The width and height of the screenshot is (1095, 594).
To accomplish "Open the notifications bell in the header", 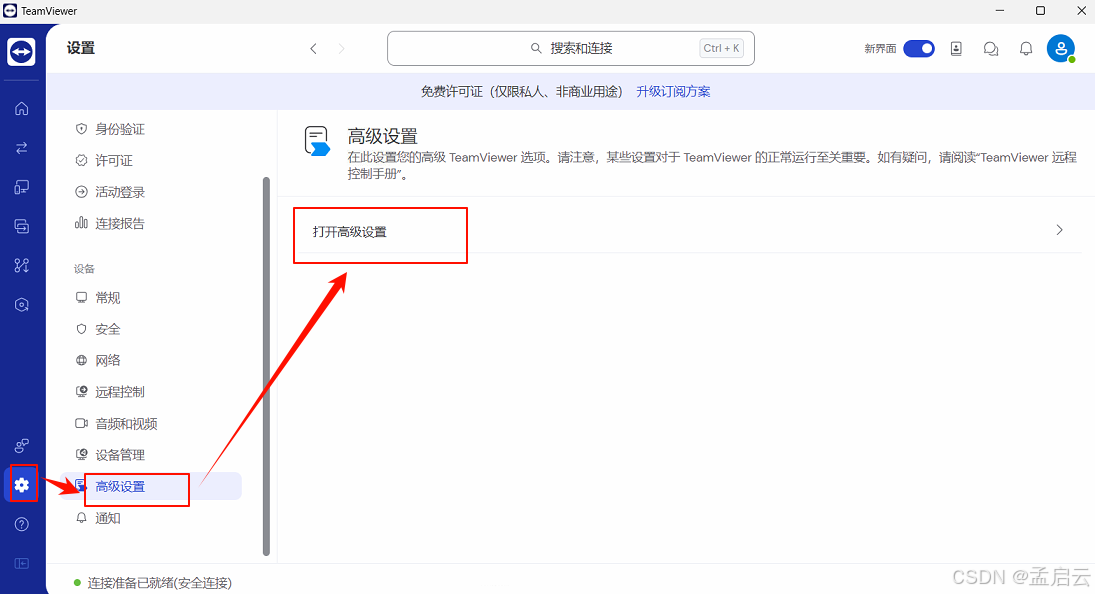I will (1025, 48).
